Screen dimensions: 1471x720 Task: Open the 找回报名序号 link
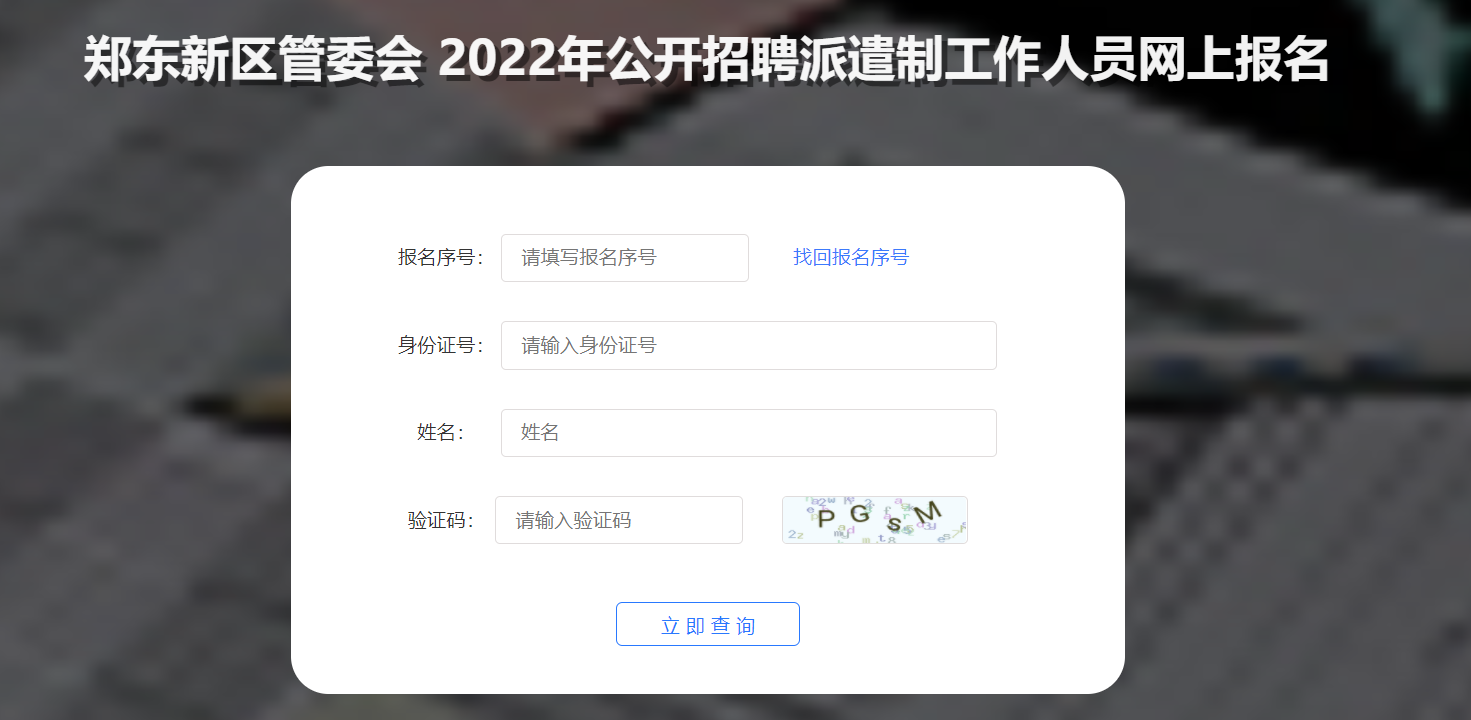point(851,258)
